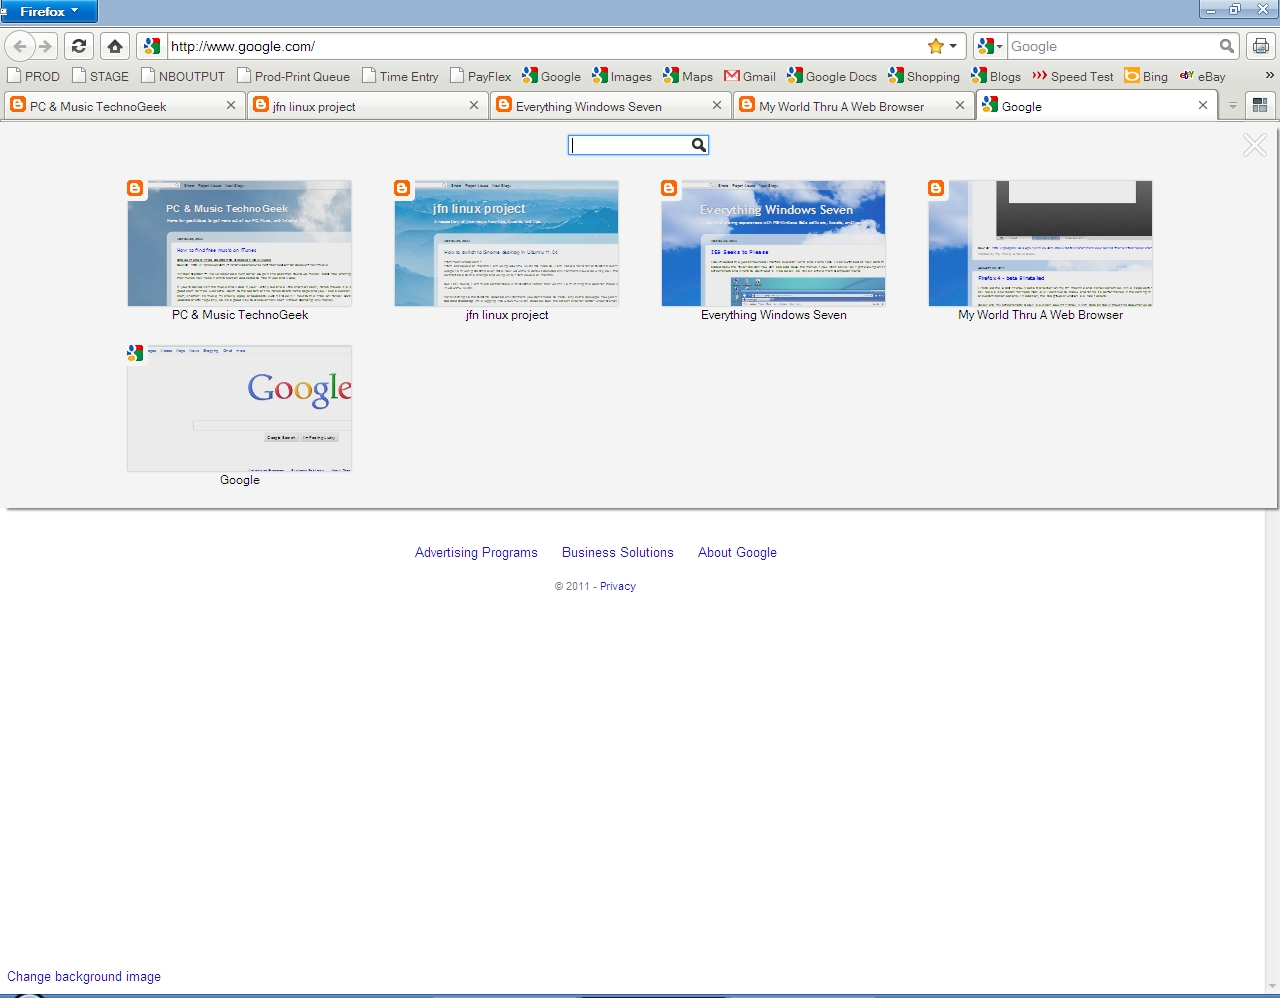The width and height of the screenshot is (1280, 998).
Task: Open the PayFlex bookmark
Action: 480,76
